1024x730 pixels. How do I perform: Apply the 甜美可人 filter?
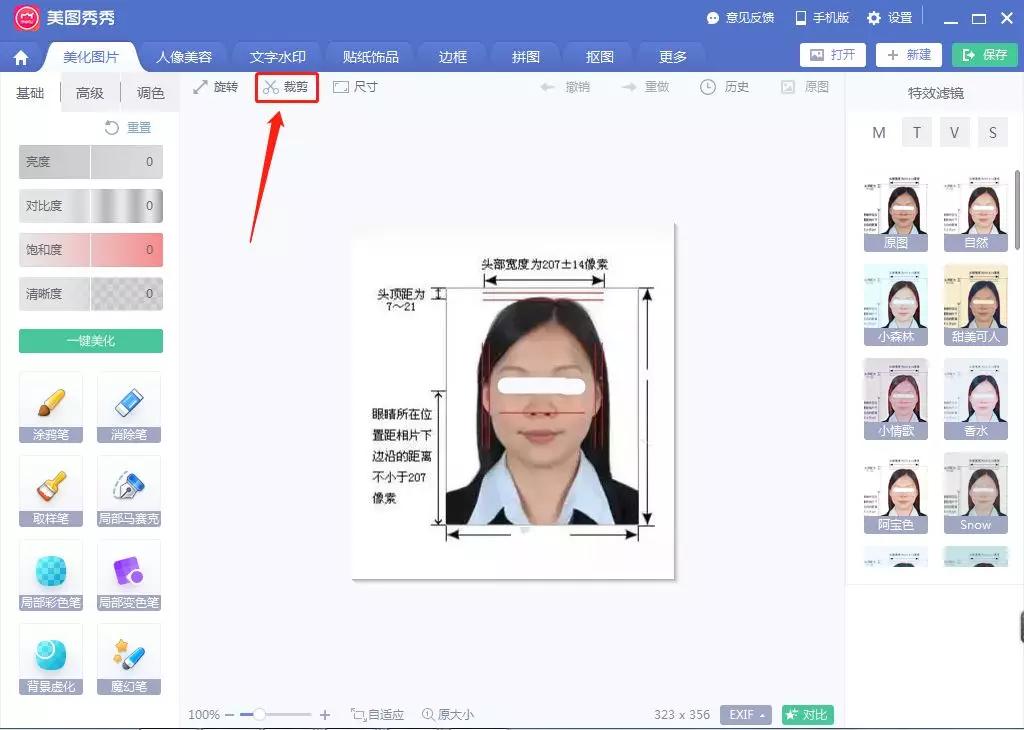tap(976, 307)
